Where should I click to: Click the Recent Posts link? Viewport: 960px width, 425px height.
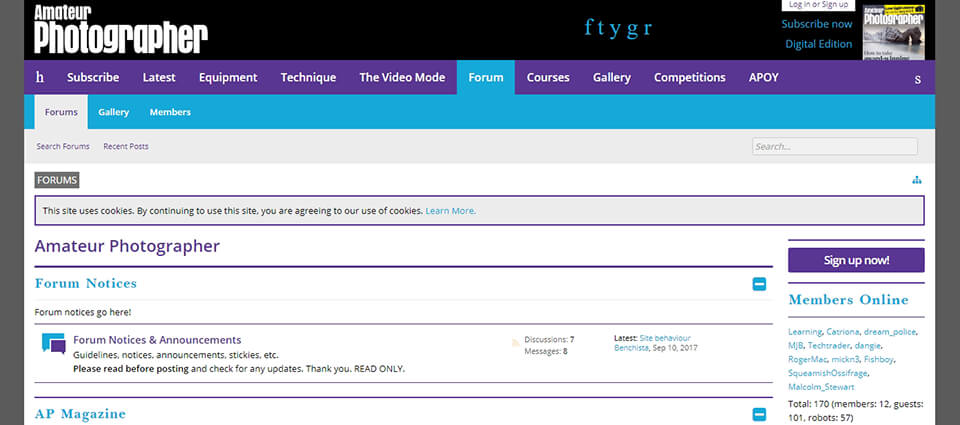click(x=125, y=146)
